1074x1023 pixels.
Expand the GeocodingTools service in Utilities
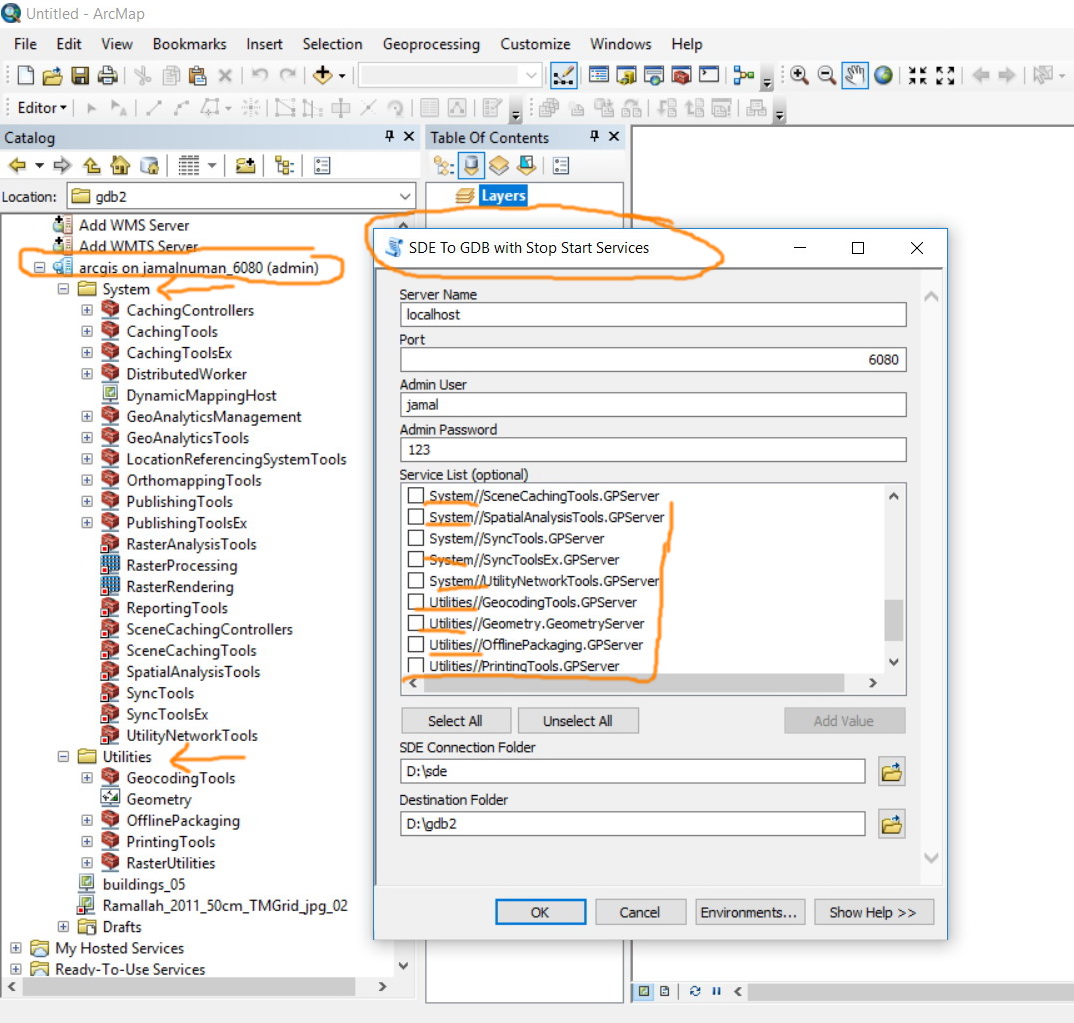87,778
